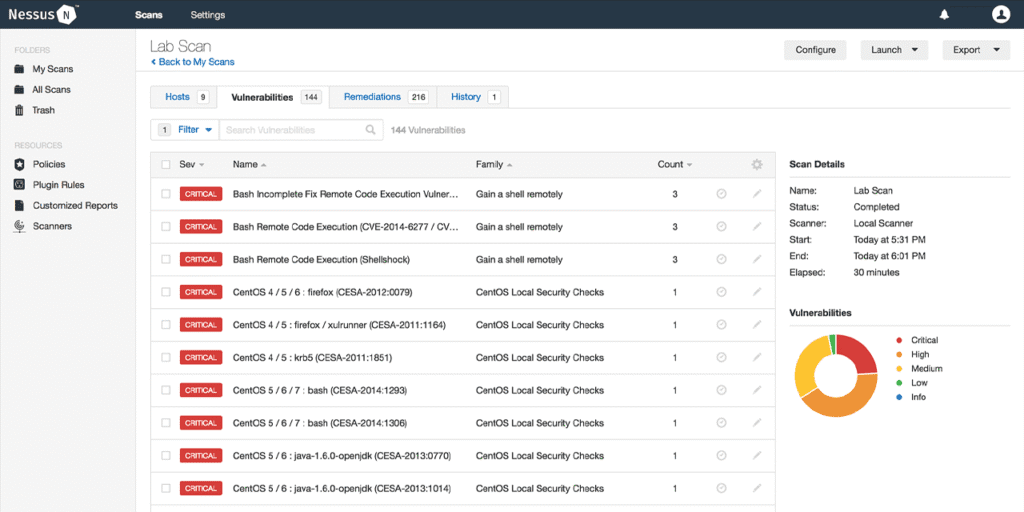Click the vulnerabilities donut chart
The height and width of the screenshot is (512, 1024).
(x=836, y=376)
